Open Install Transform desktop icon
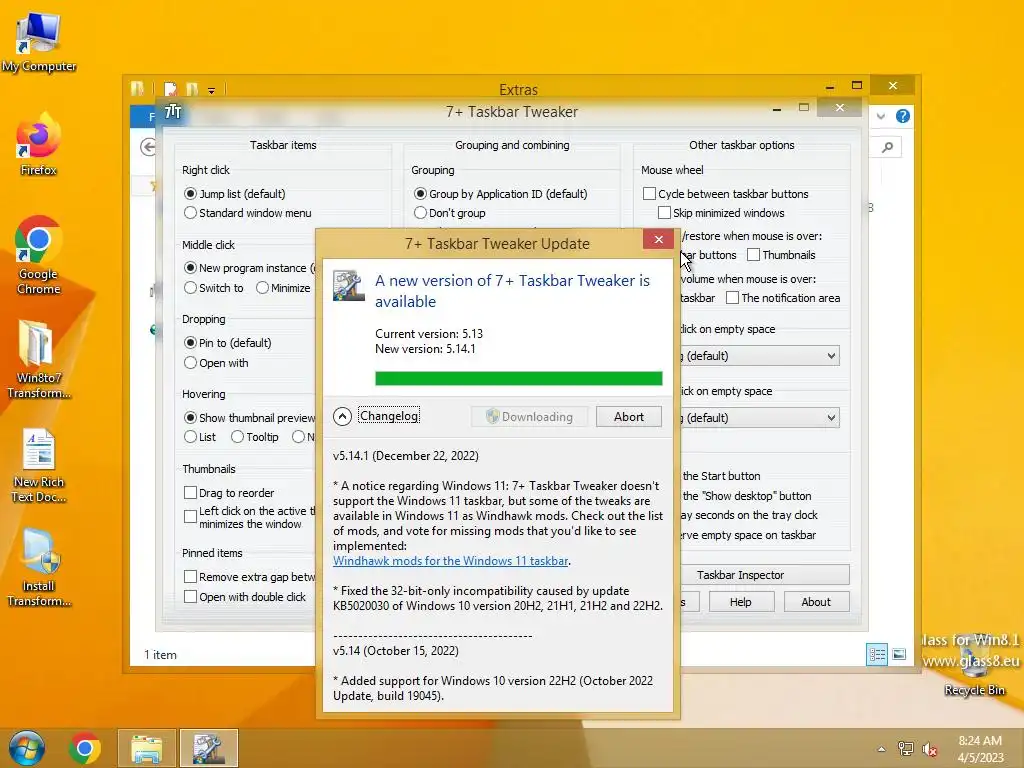Screen dimensions: 1024x768 point(39,568)
